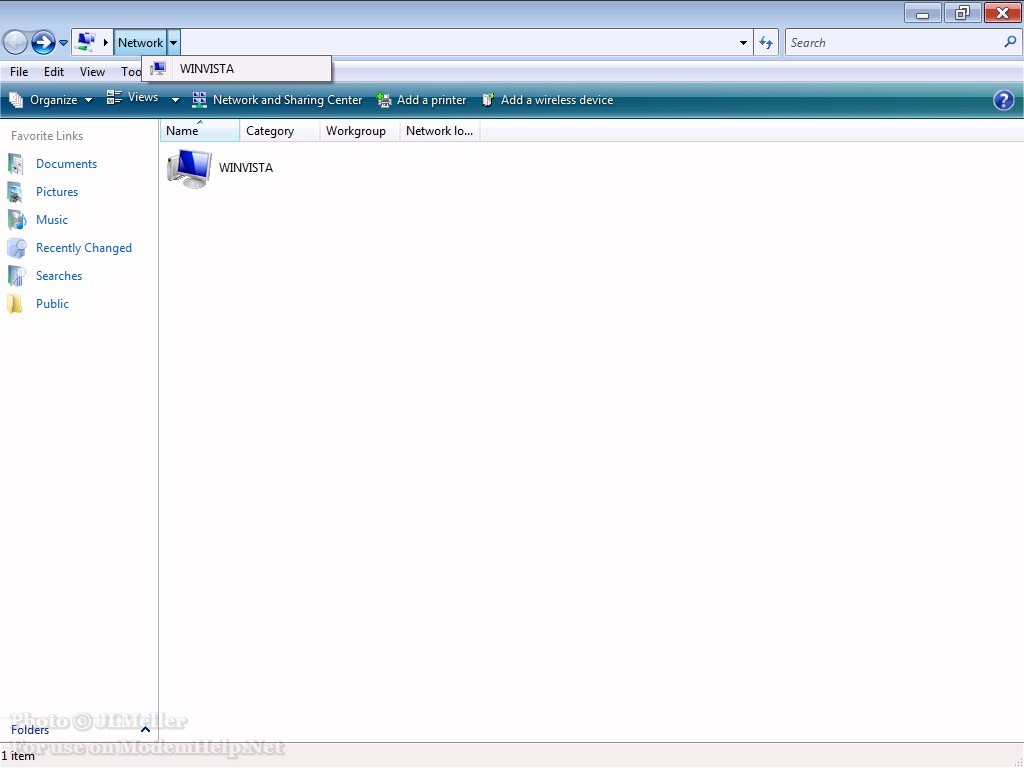Open the Help question mark icon
1024x768 pixels.
[x=1003, y=100]
